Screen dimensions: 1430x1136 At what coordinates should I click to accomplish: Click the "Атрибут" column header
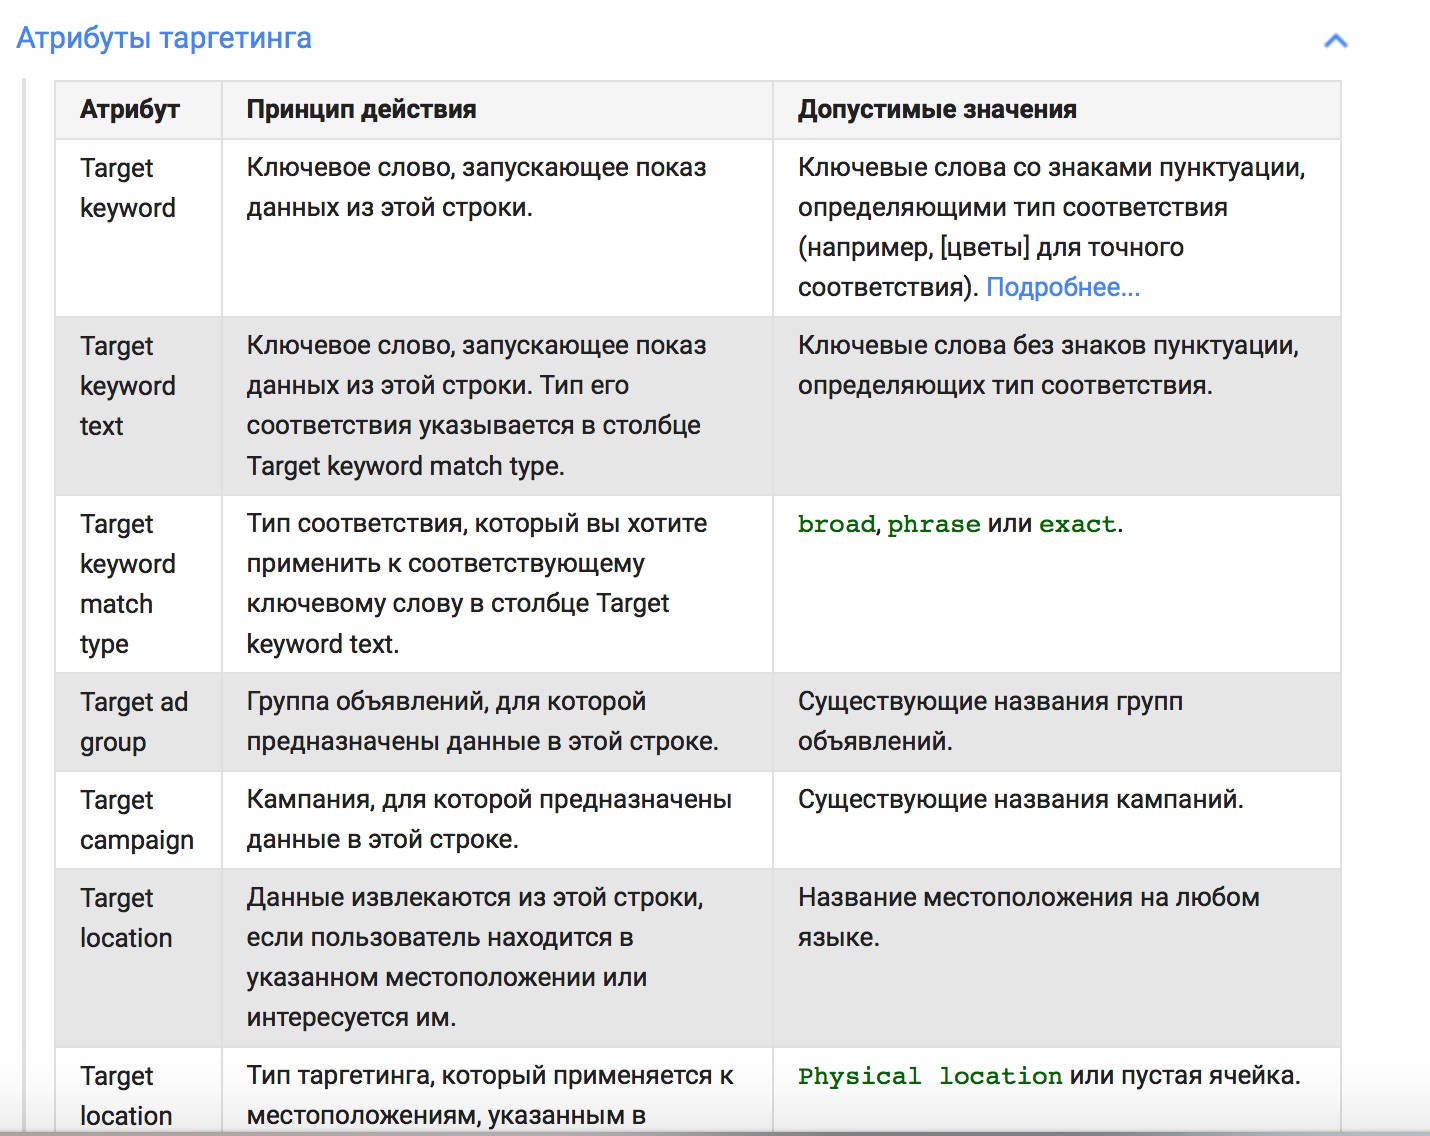coord(130,109)
